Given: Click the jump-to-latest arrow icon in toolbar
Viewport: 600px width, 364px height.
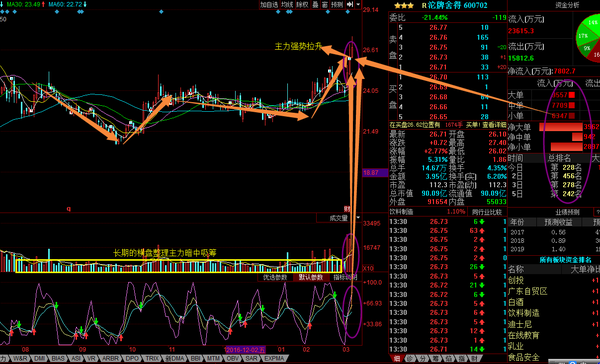Looking at the screenshot, I should tap(350, 5).
